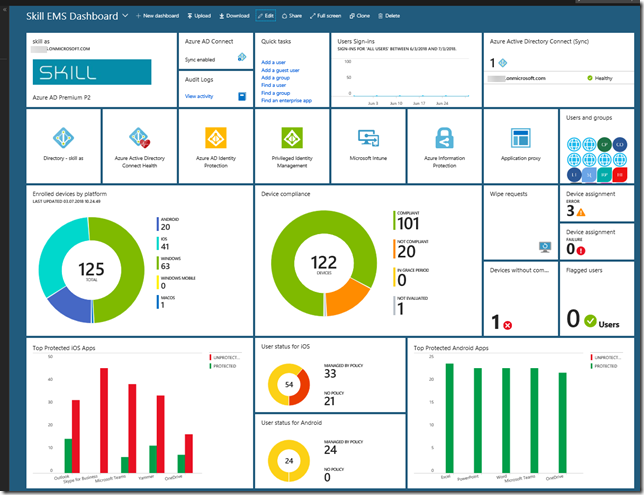Screen dimensions: 644x495
Task: Click the Wipe requests monitor icon
Action: [x=544, y=245]
